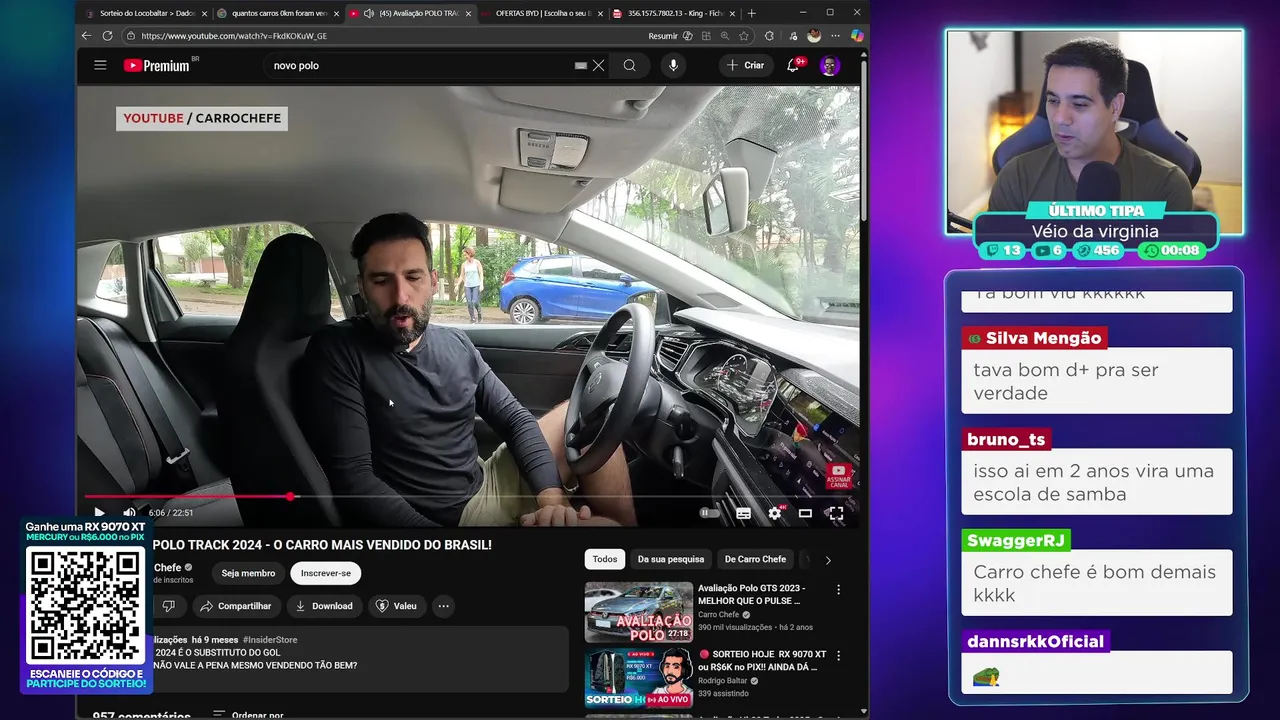Switch to '356.1575.7802.13 - King' tab
1280x720 pixels.
673,13
